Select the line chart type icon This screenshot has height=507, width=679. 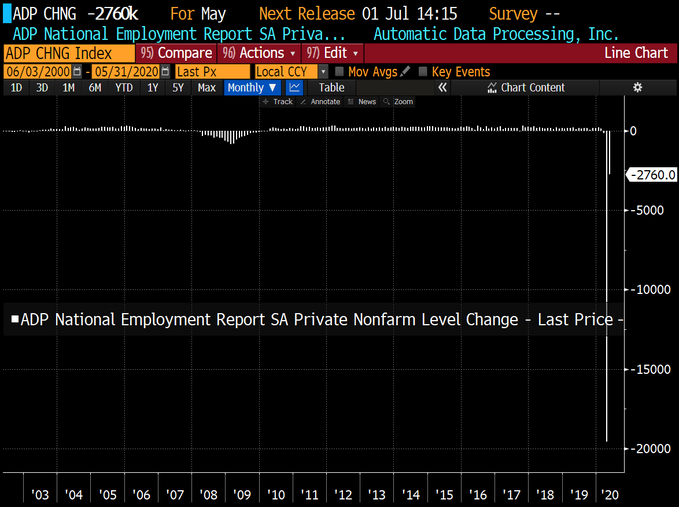click(294, 87)
